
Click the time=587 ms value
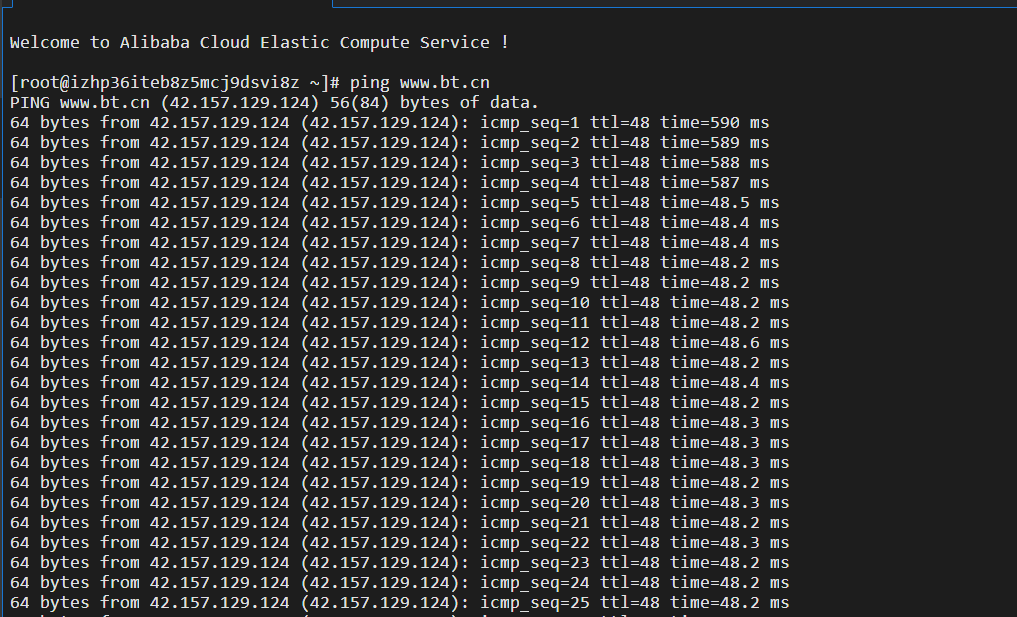pyautogui.click(x=714, y=184)
